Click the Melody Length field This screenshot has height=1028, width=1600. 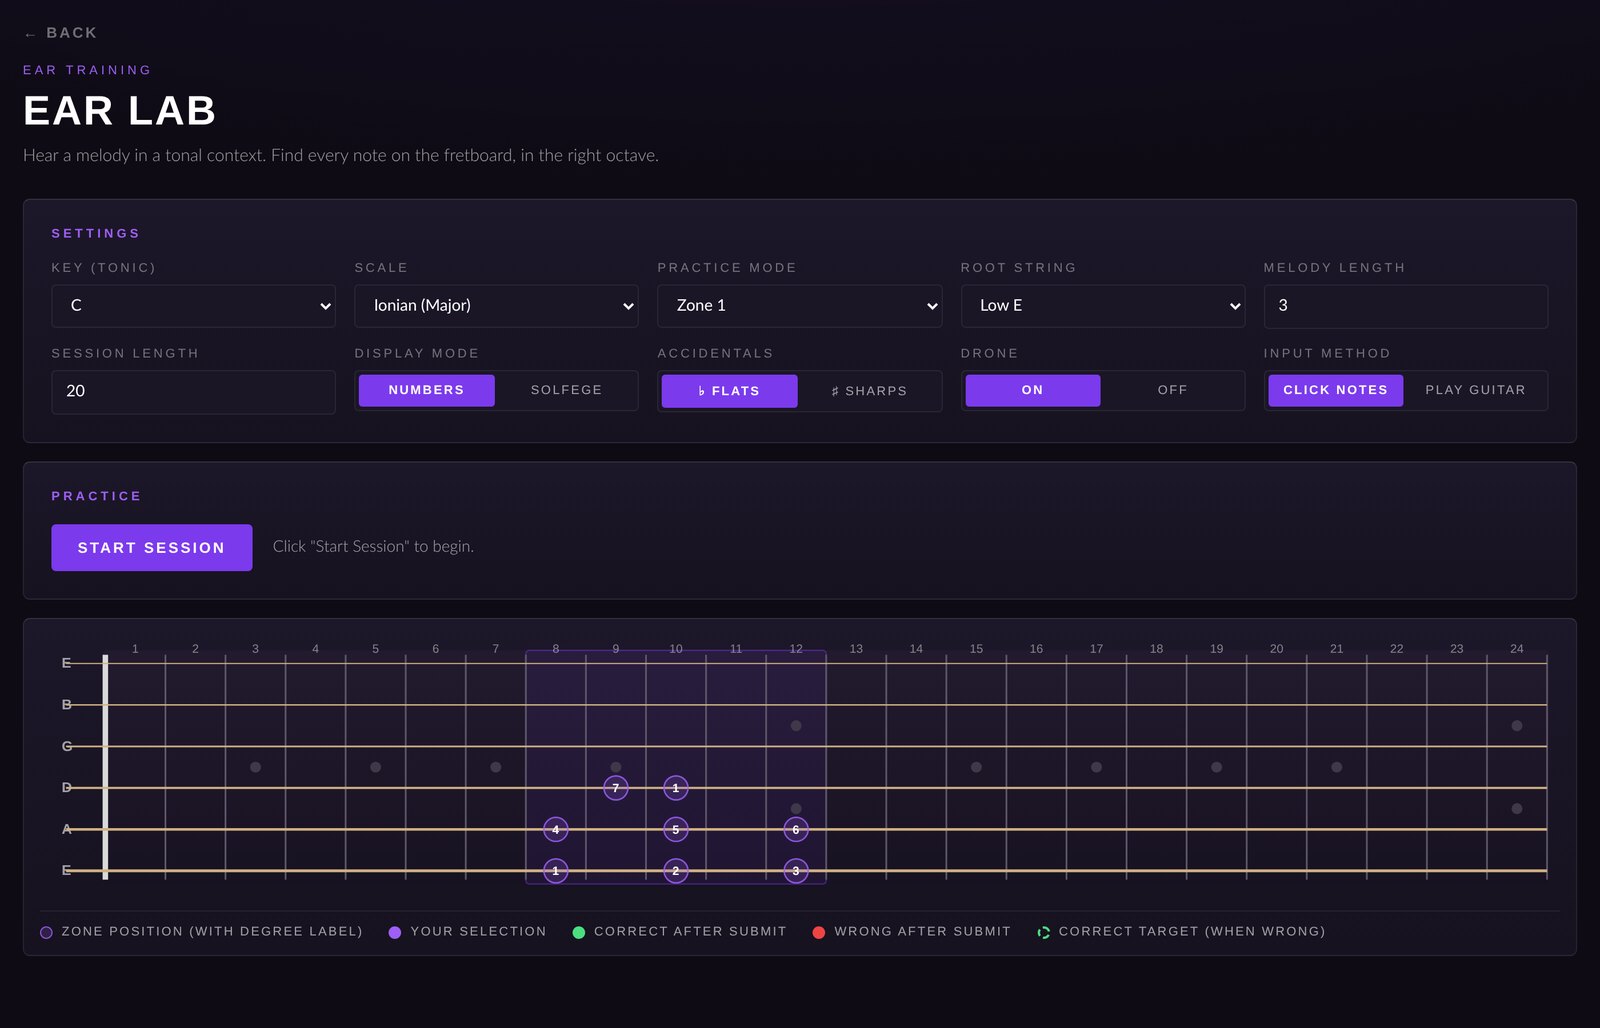(x=1406, y=306)
